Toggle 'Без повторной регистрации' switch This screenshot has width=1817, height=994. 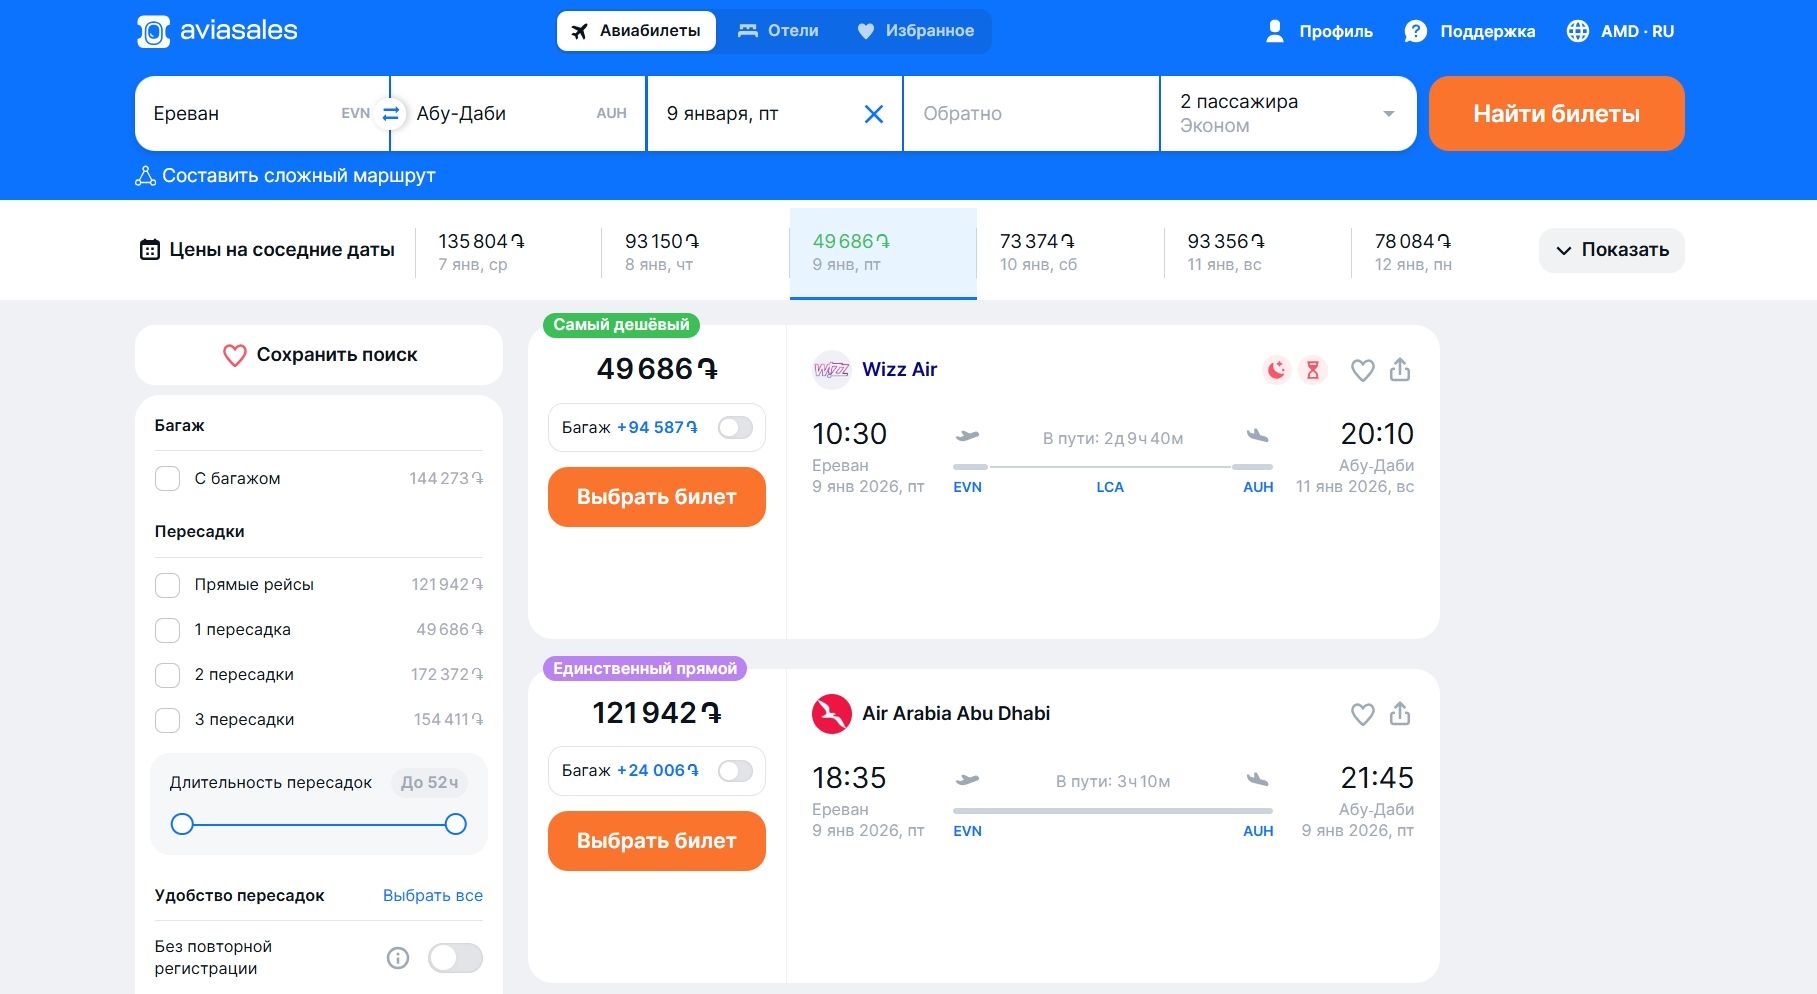point(455,958)
